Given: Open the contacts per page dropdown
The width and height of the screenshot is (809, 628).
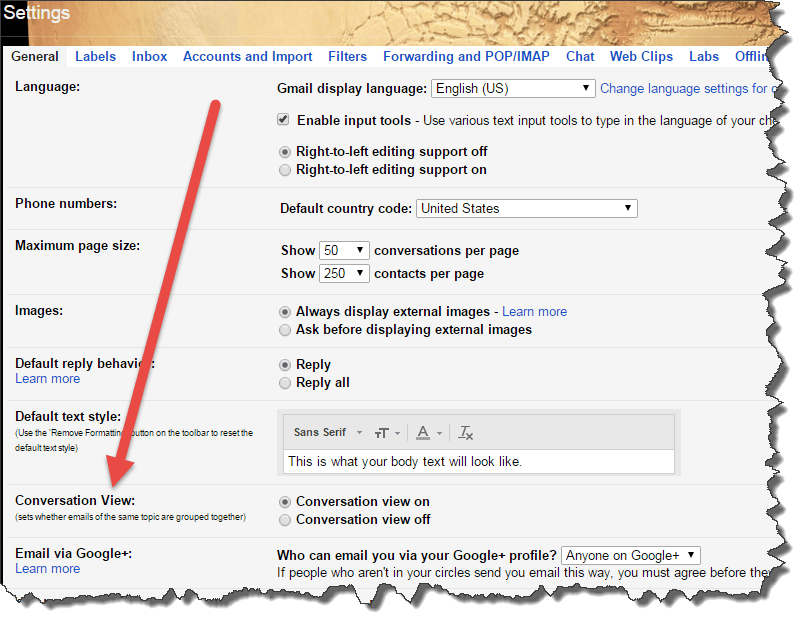Looking at the screenshot, I should (x=344, y=273).
